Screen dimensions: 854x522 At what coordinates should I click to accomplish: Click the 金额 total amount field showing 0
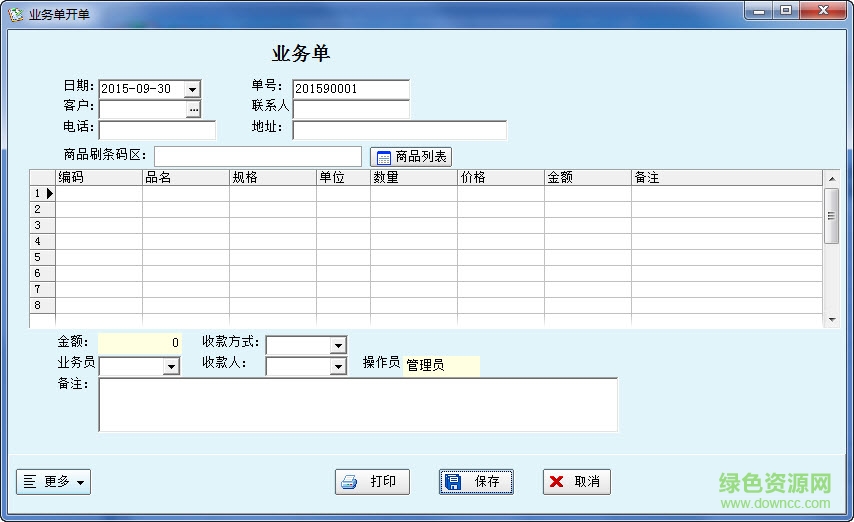point(139,343)
